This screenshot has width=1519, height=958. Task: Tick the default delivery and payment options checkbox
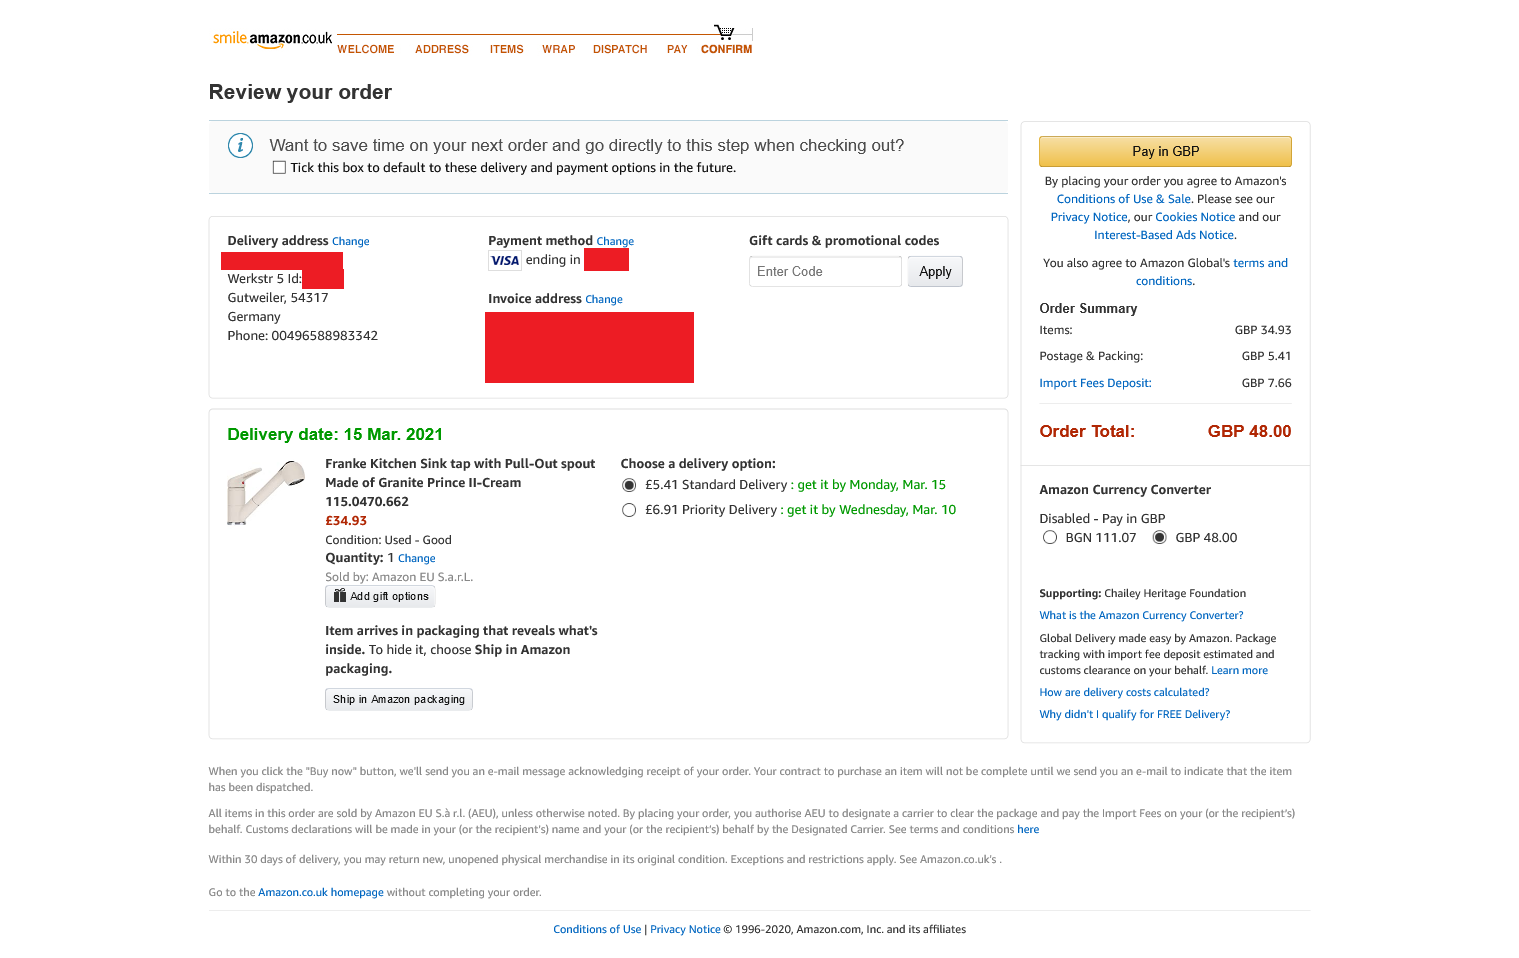[280, 168]
